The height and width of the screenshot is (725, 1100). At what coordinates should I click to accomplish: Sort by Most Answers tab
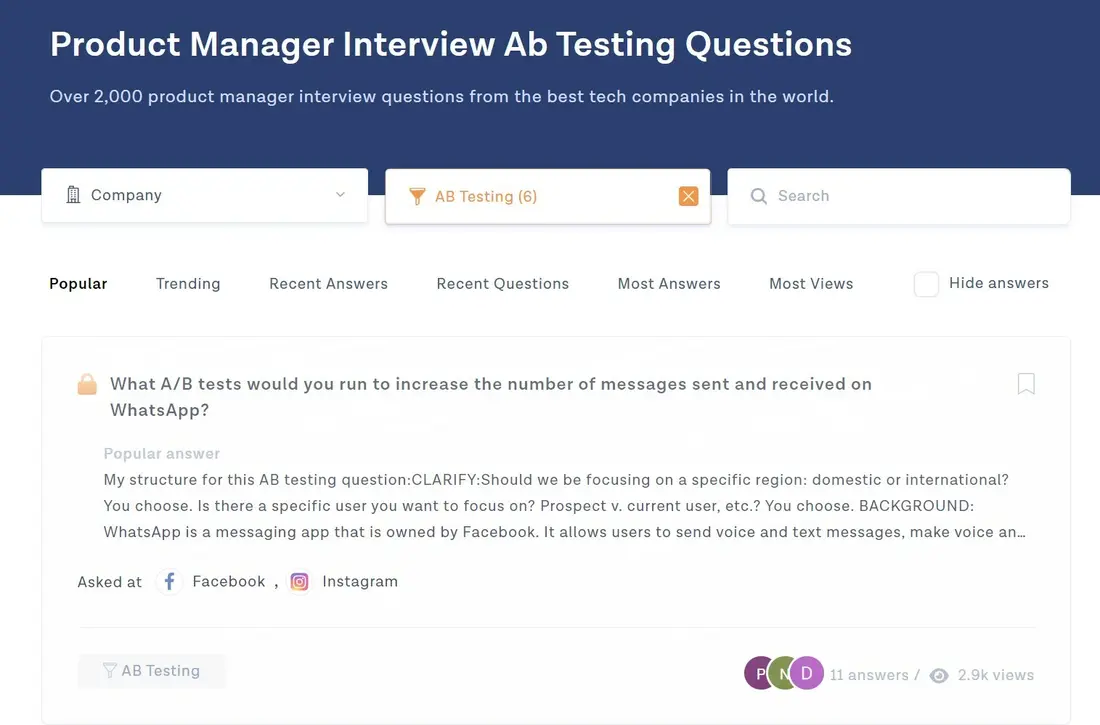click(x=669, y=284)
